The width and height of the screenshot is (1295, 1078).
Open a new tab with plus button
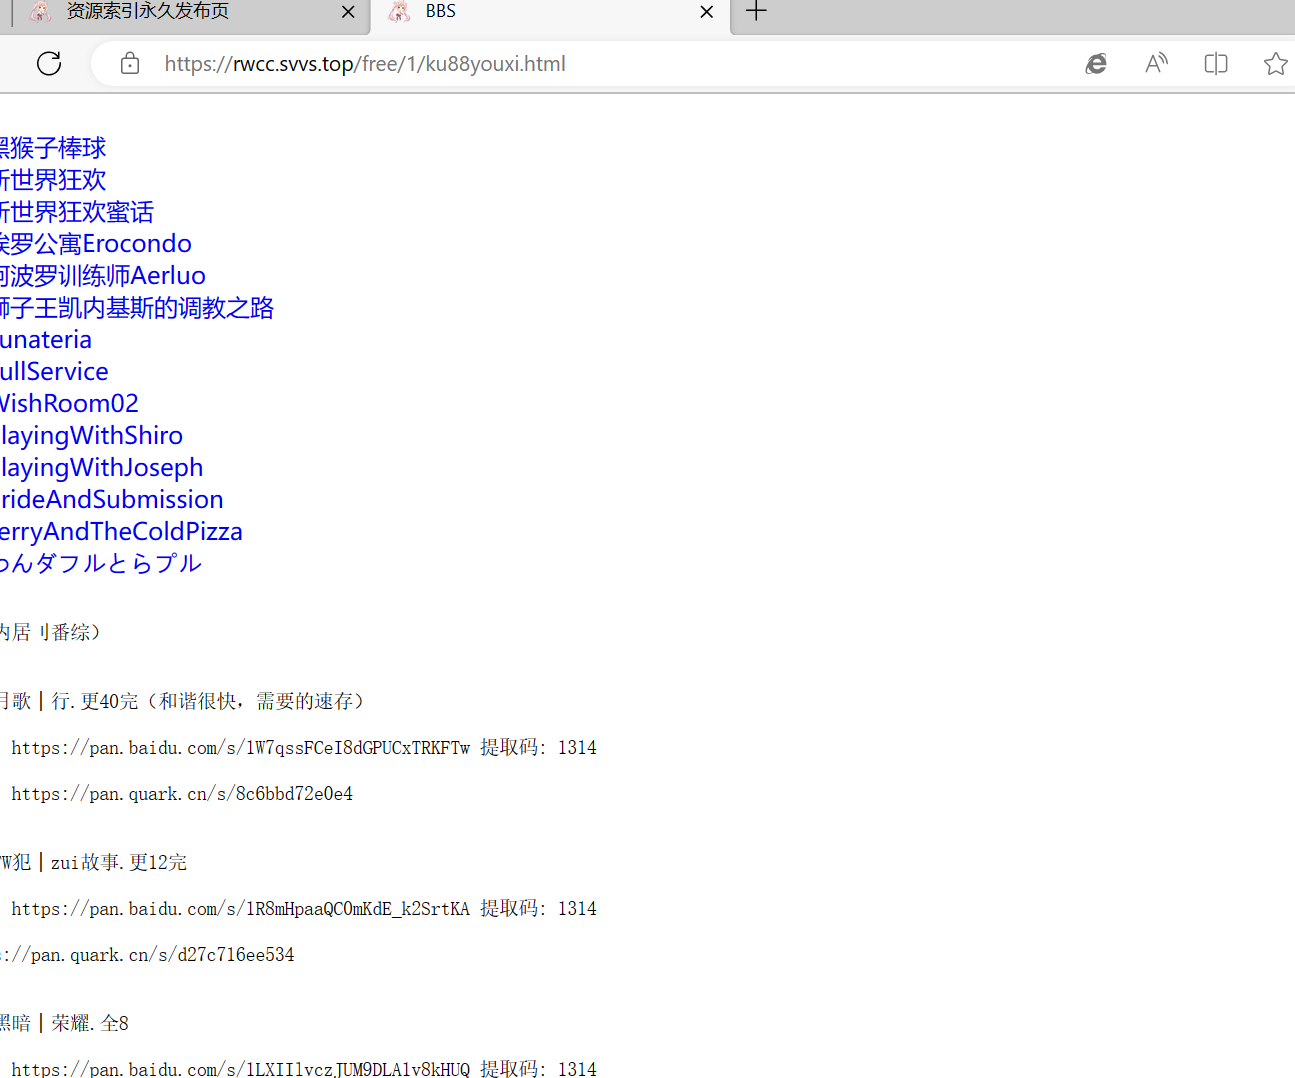756,12
